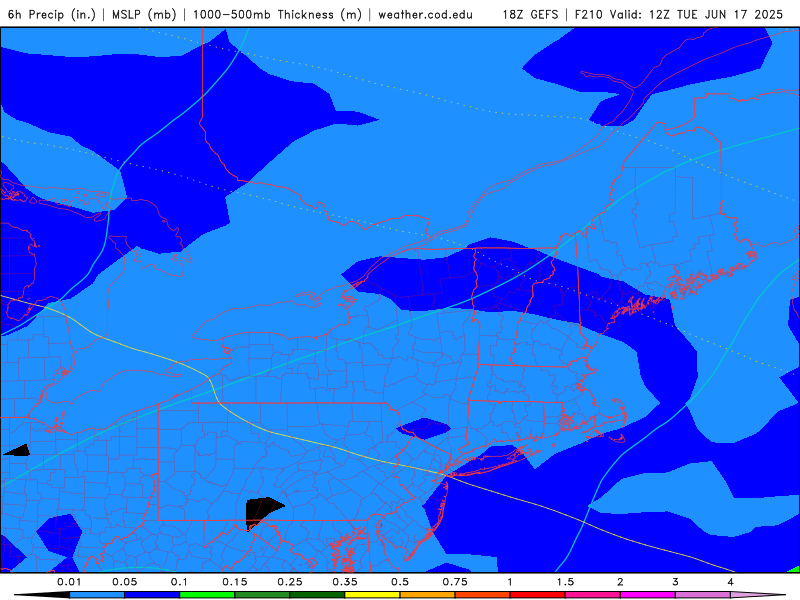Click the '1.5' legend label
This screenshot has height=600, width=800.
tap(565, 582)
